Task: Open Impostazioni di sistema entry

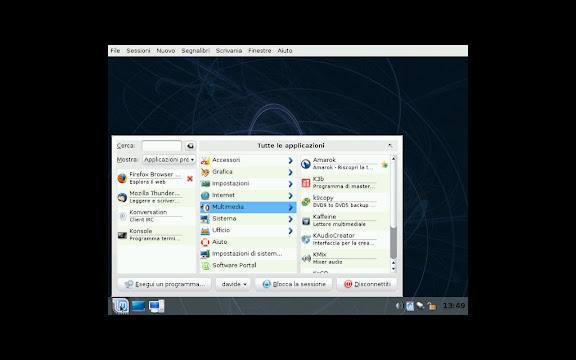Action: 248,254
